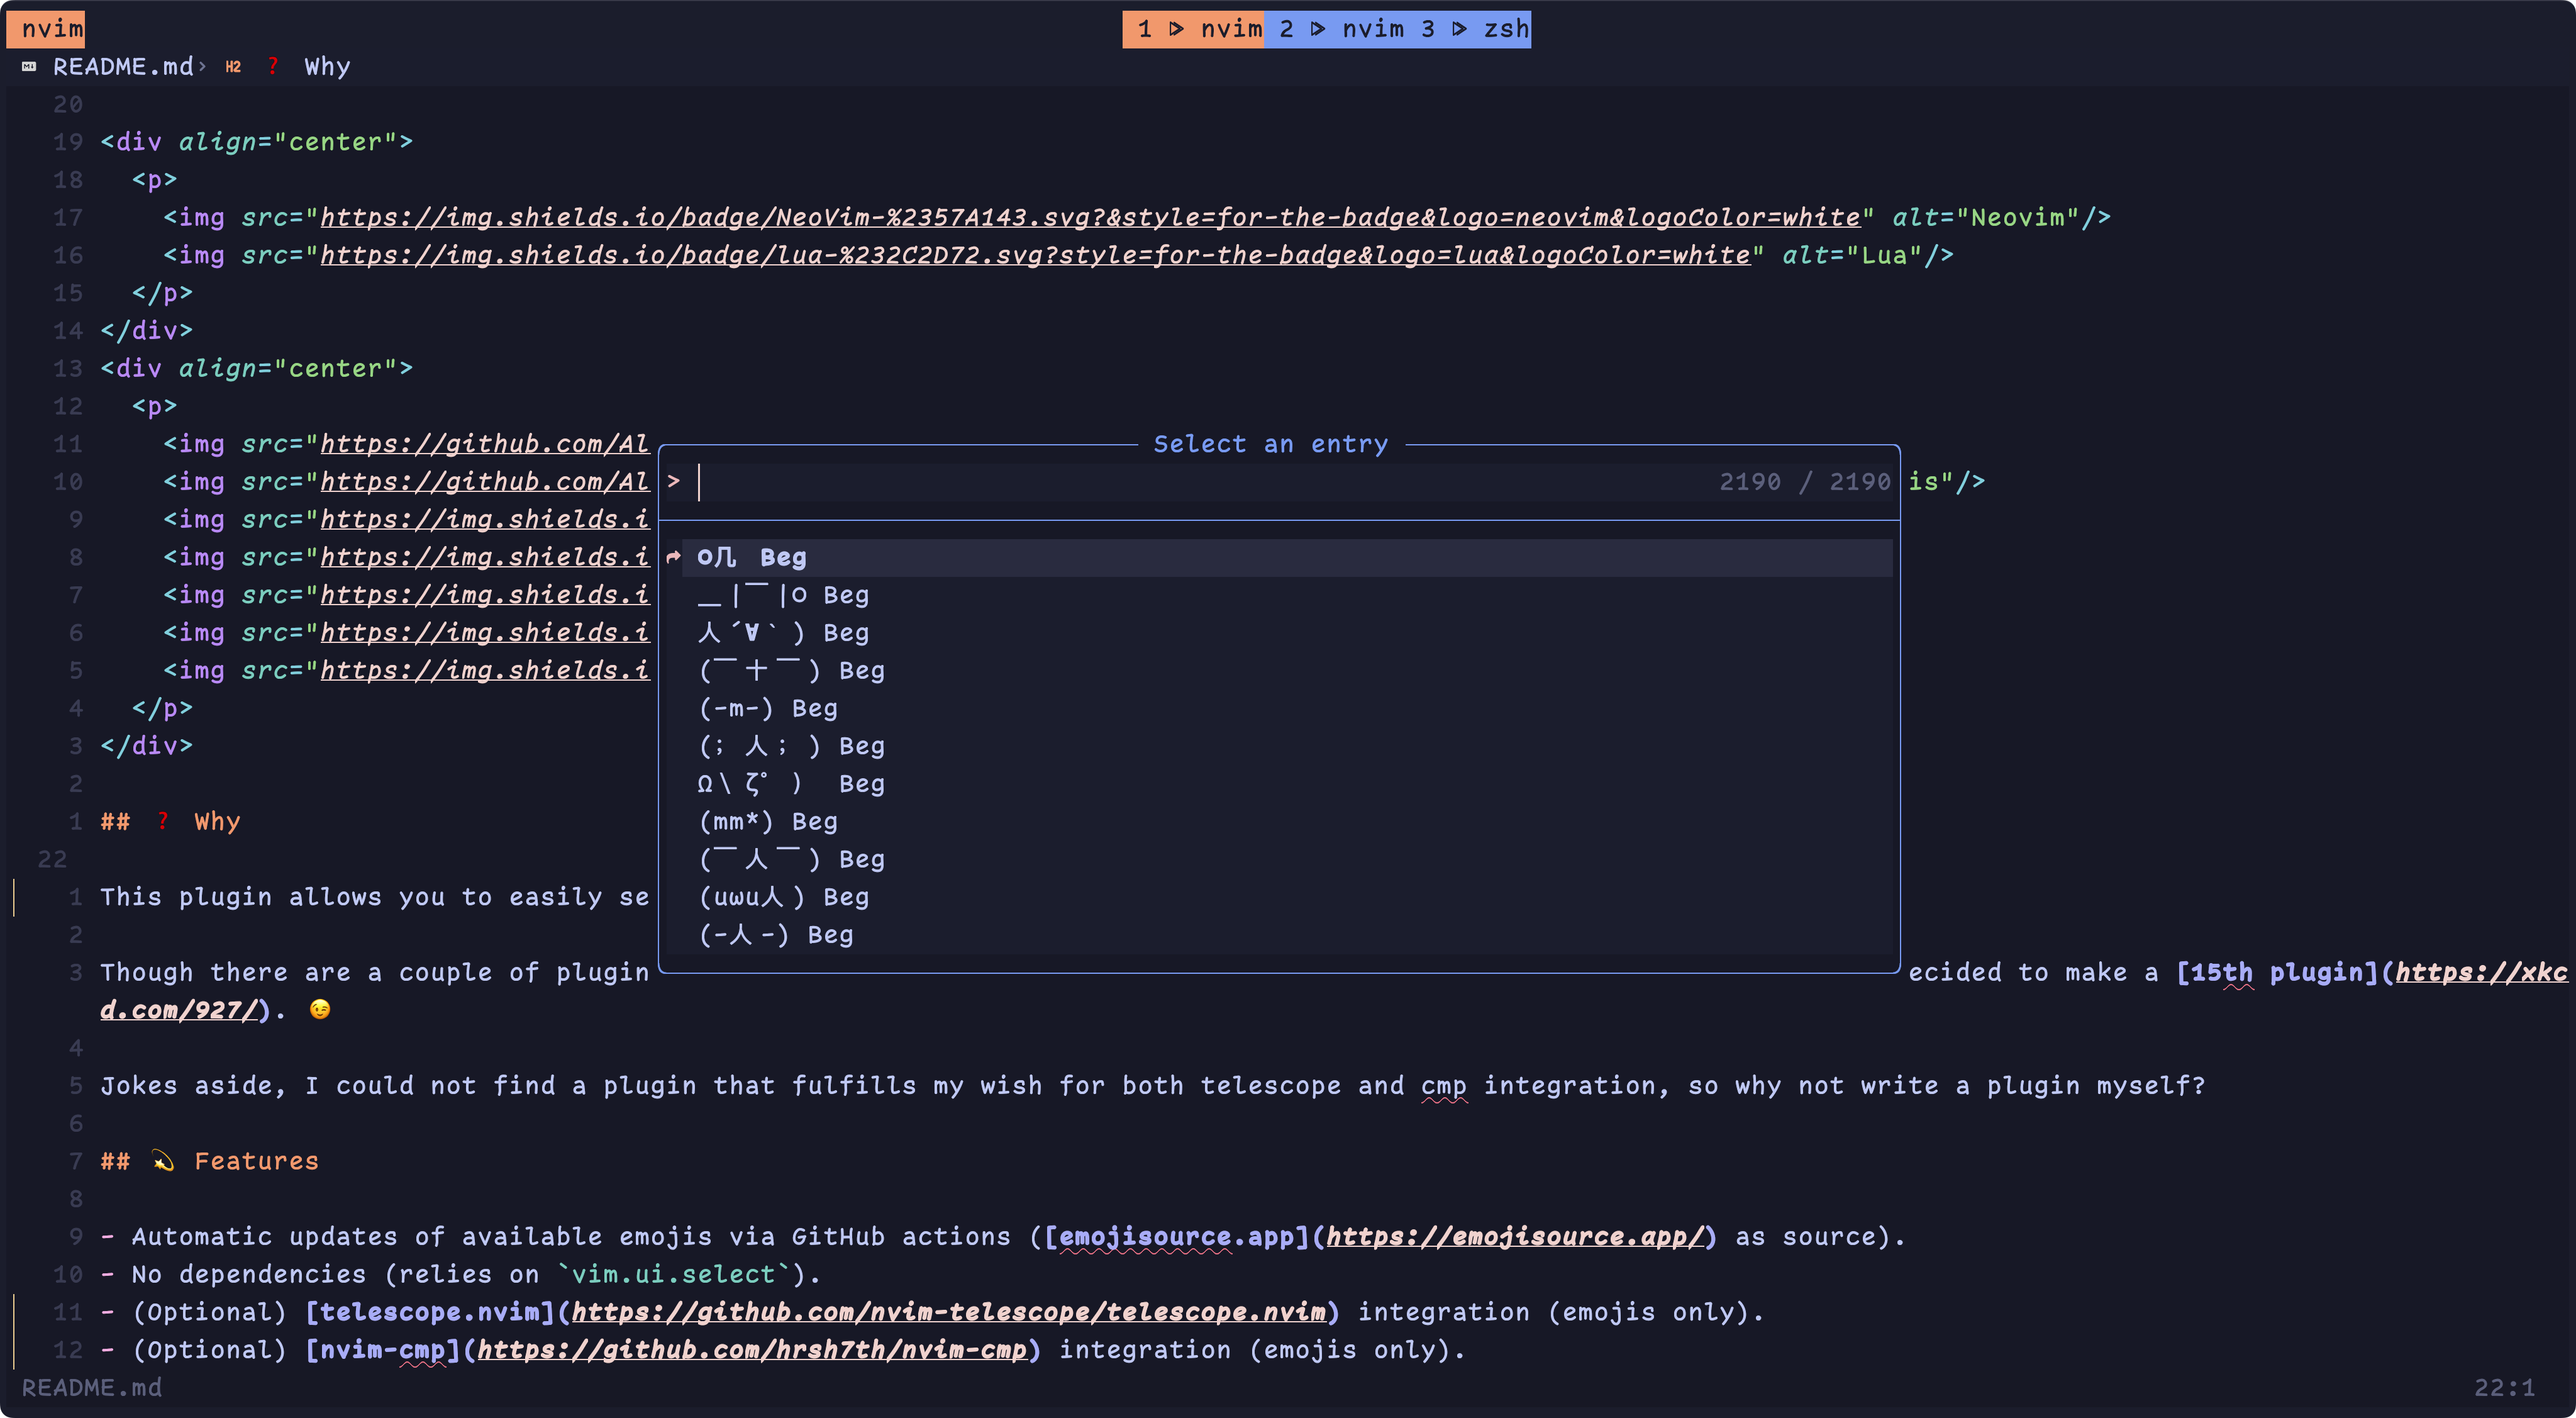The height and width of the screenshot is (1418, 2576).
Task: Click the red question mark in breadcrumb
Action: click(272, 67)
